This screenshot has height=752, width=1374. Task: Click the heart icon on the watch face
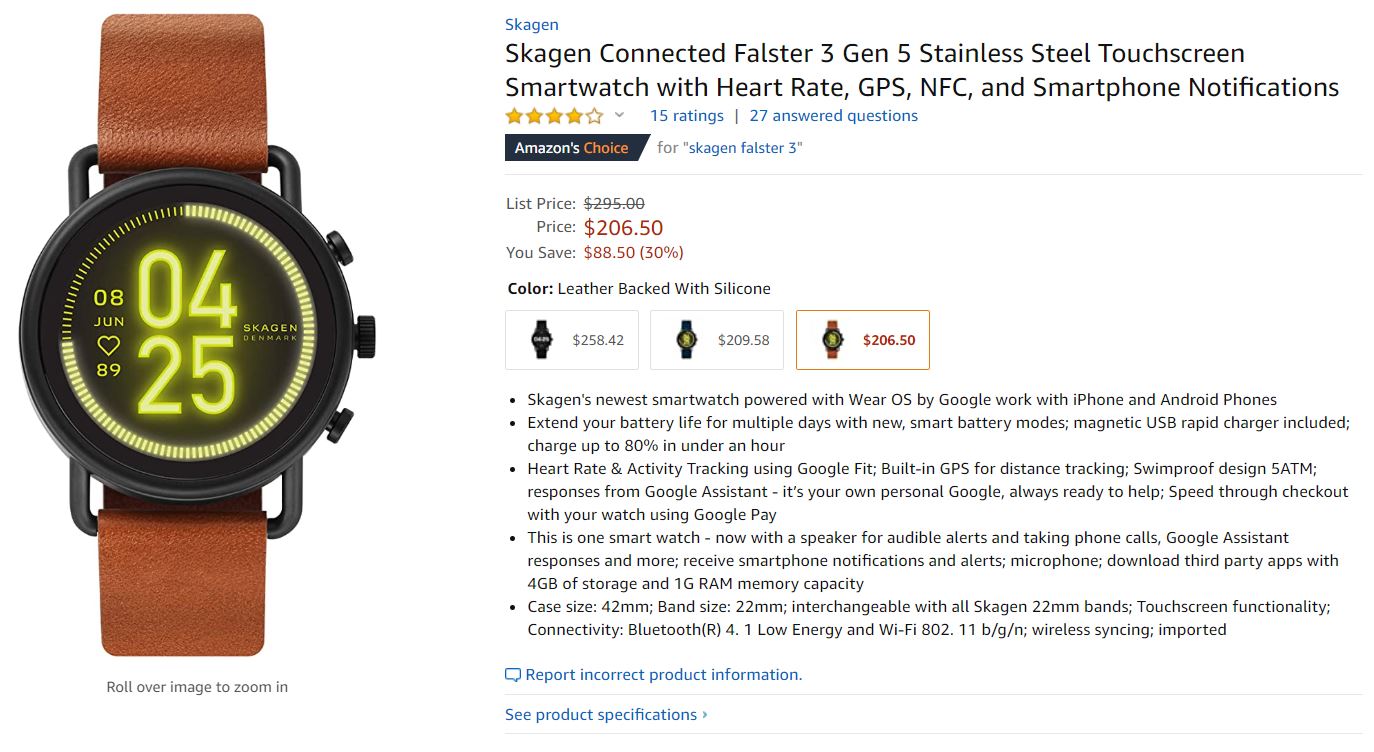tap(108, 346)
